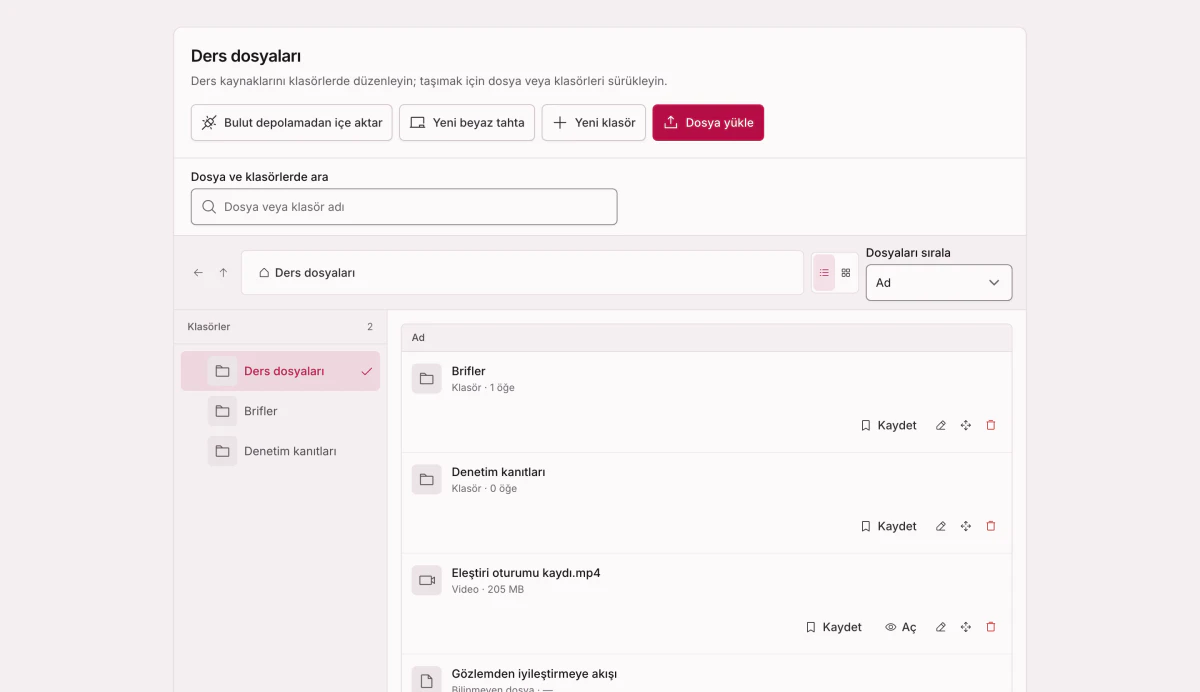Click Denetim kanıtları row folder icon

coord(427,480)
